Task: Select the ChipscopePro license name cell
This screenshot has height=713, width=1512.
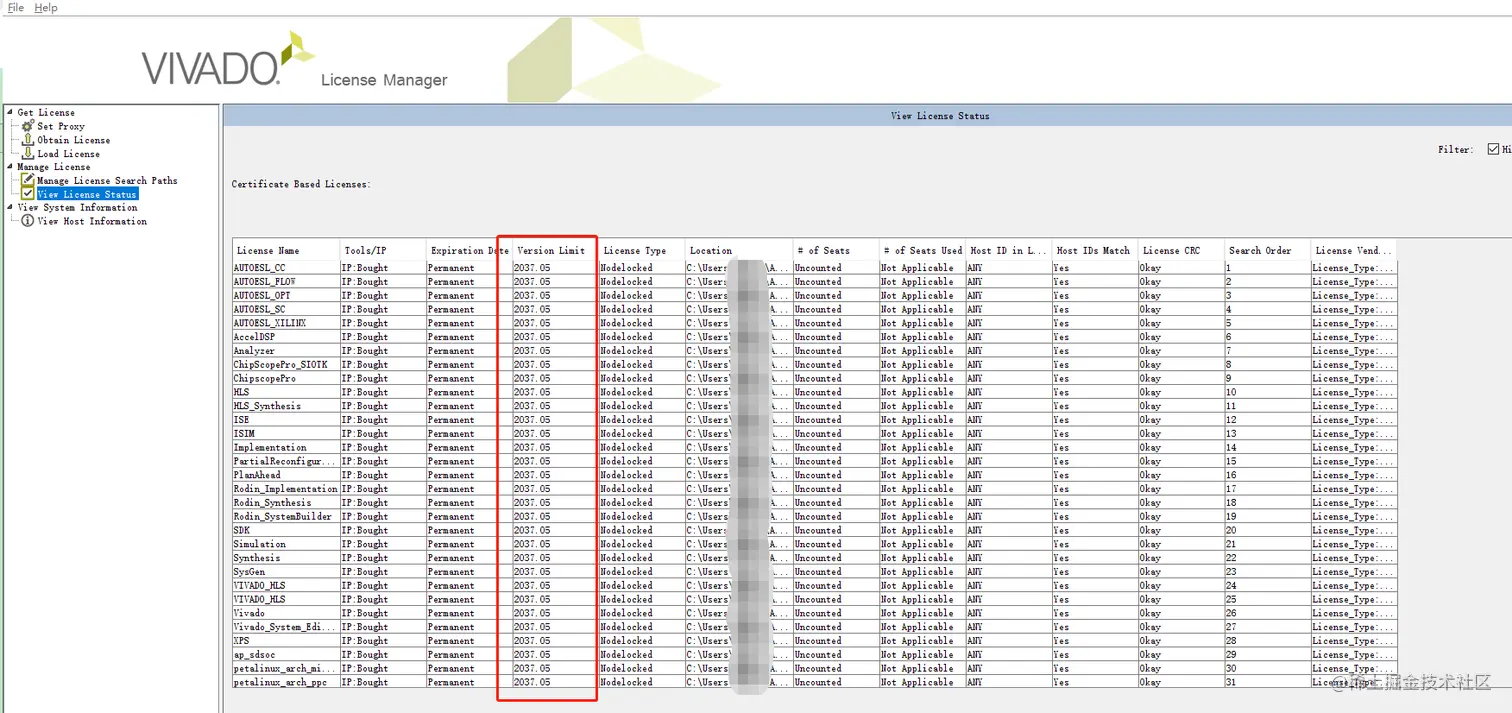Action: [286, 379]
